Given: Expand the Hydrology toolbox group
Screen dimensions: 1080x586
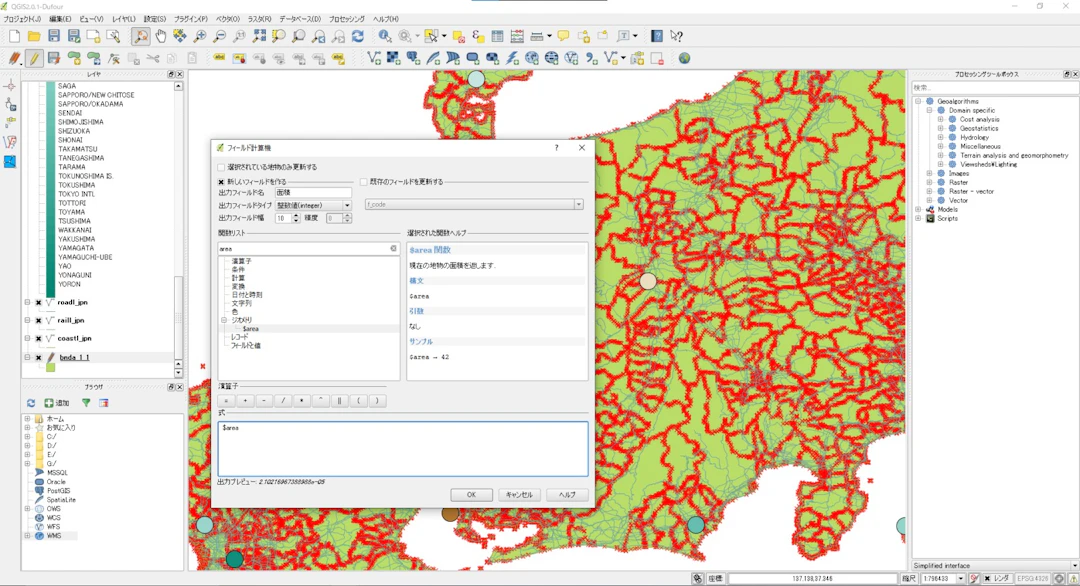Looking at the screenshot, I should coord(940,137).
